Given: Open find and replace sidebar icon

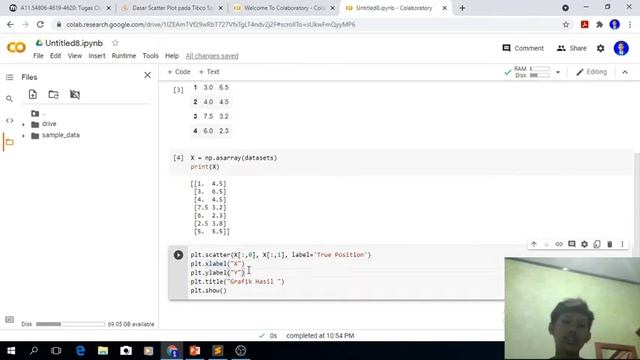Looking at the screenshot, I should [x=9, y=99].
